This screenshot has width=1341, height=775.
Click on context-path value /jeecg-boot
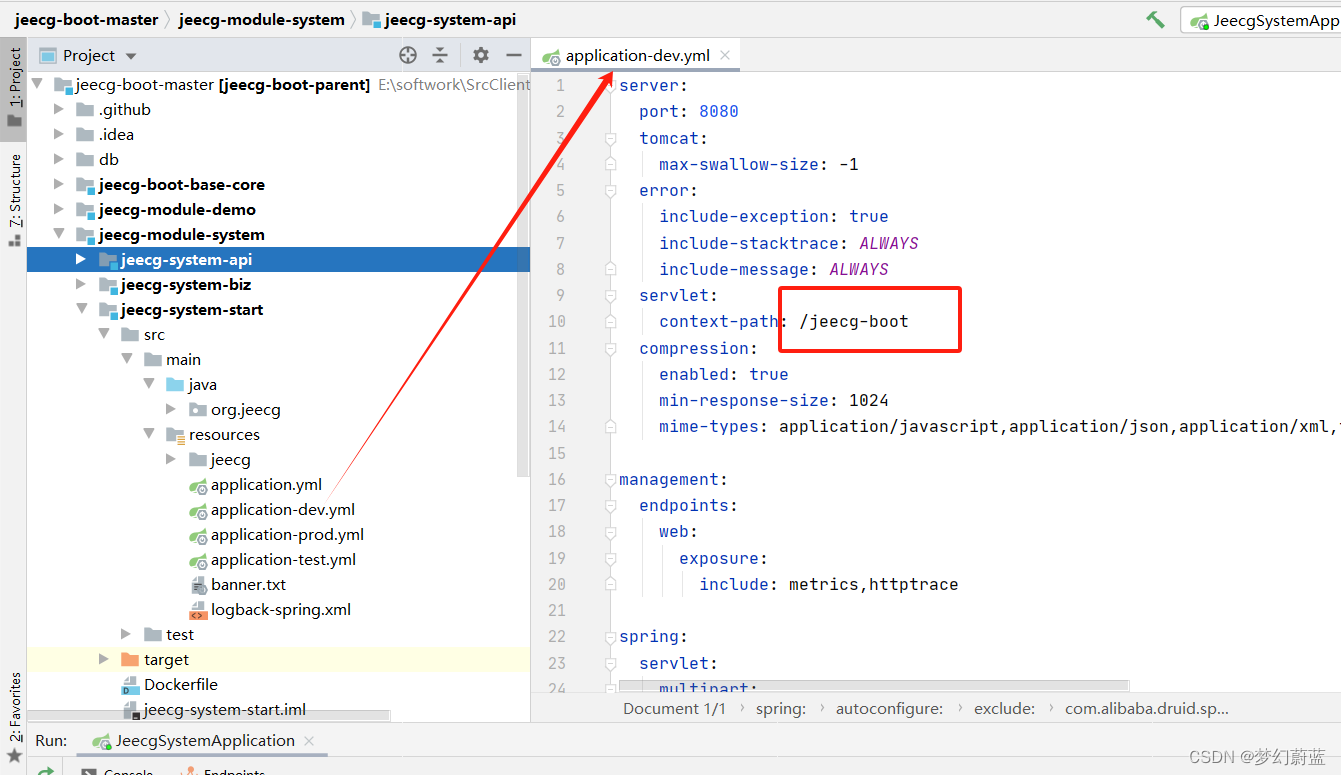854,321
